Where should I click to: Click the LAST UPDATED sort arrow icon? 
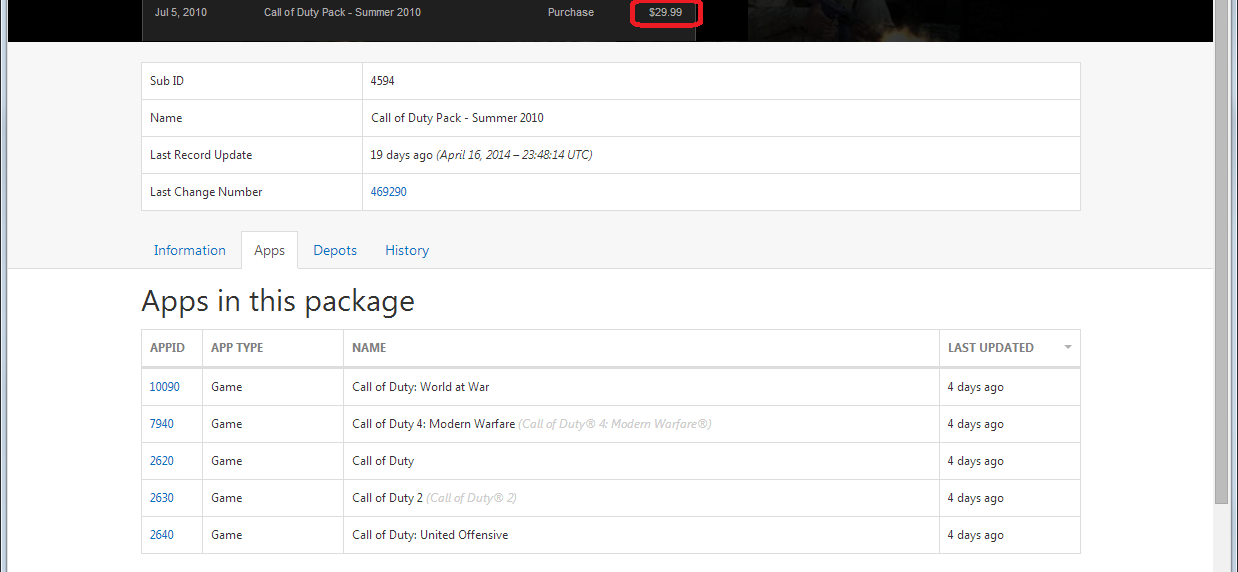point(1067,348)
